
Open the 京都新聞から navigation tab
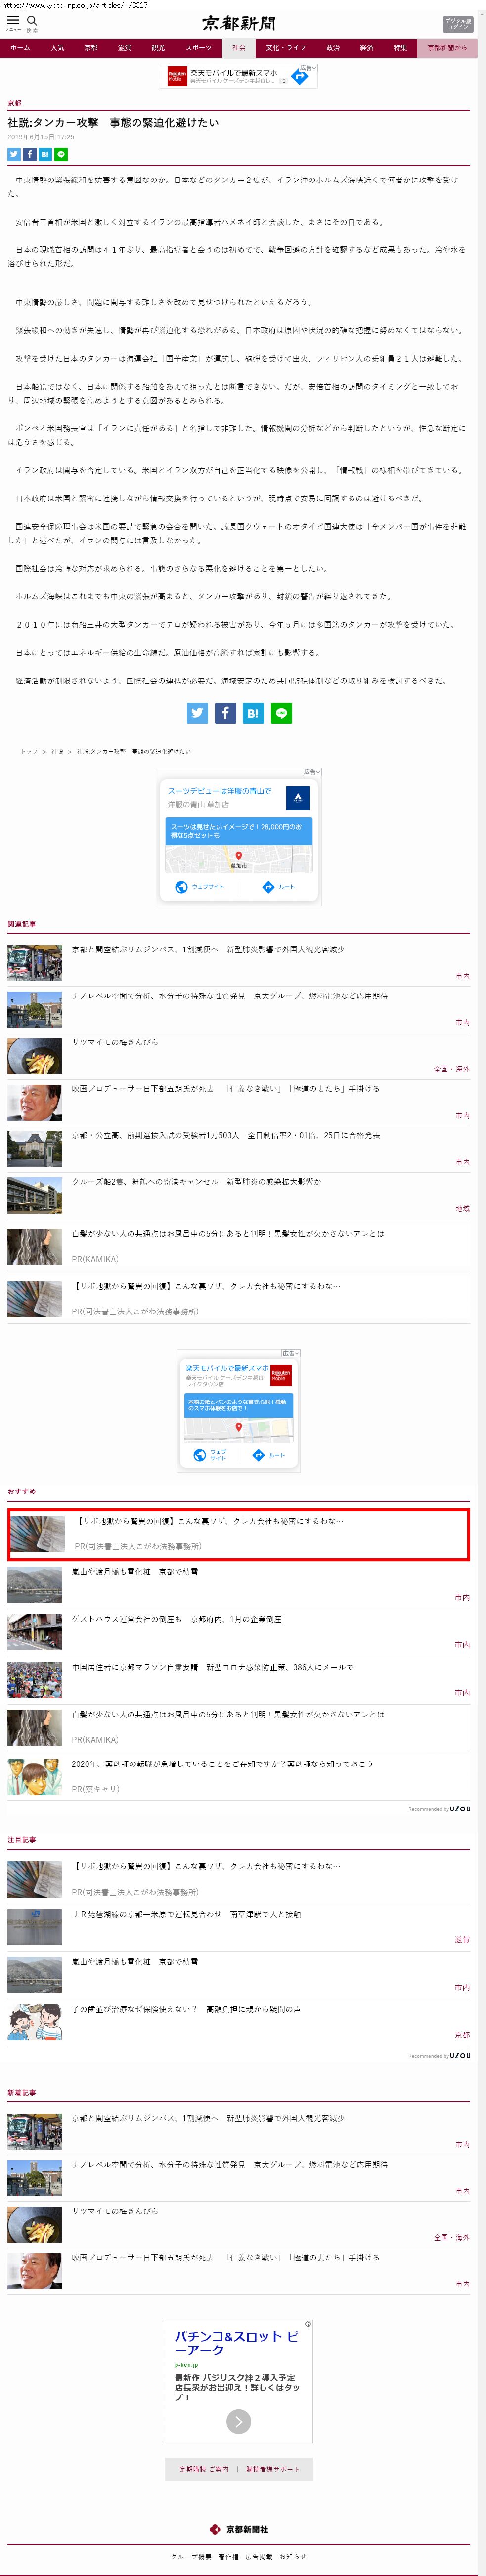pyautogui.click(x=447, y=48)
